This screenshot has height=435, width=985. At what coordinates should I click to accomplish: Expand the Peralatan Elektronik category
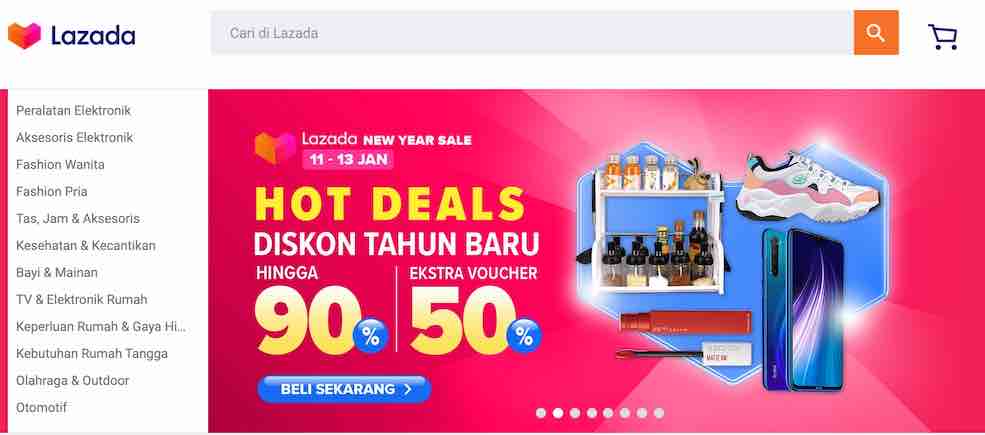click(73, 111)
